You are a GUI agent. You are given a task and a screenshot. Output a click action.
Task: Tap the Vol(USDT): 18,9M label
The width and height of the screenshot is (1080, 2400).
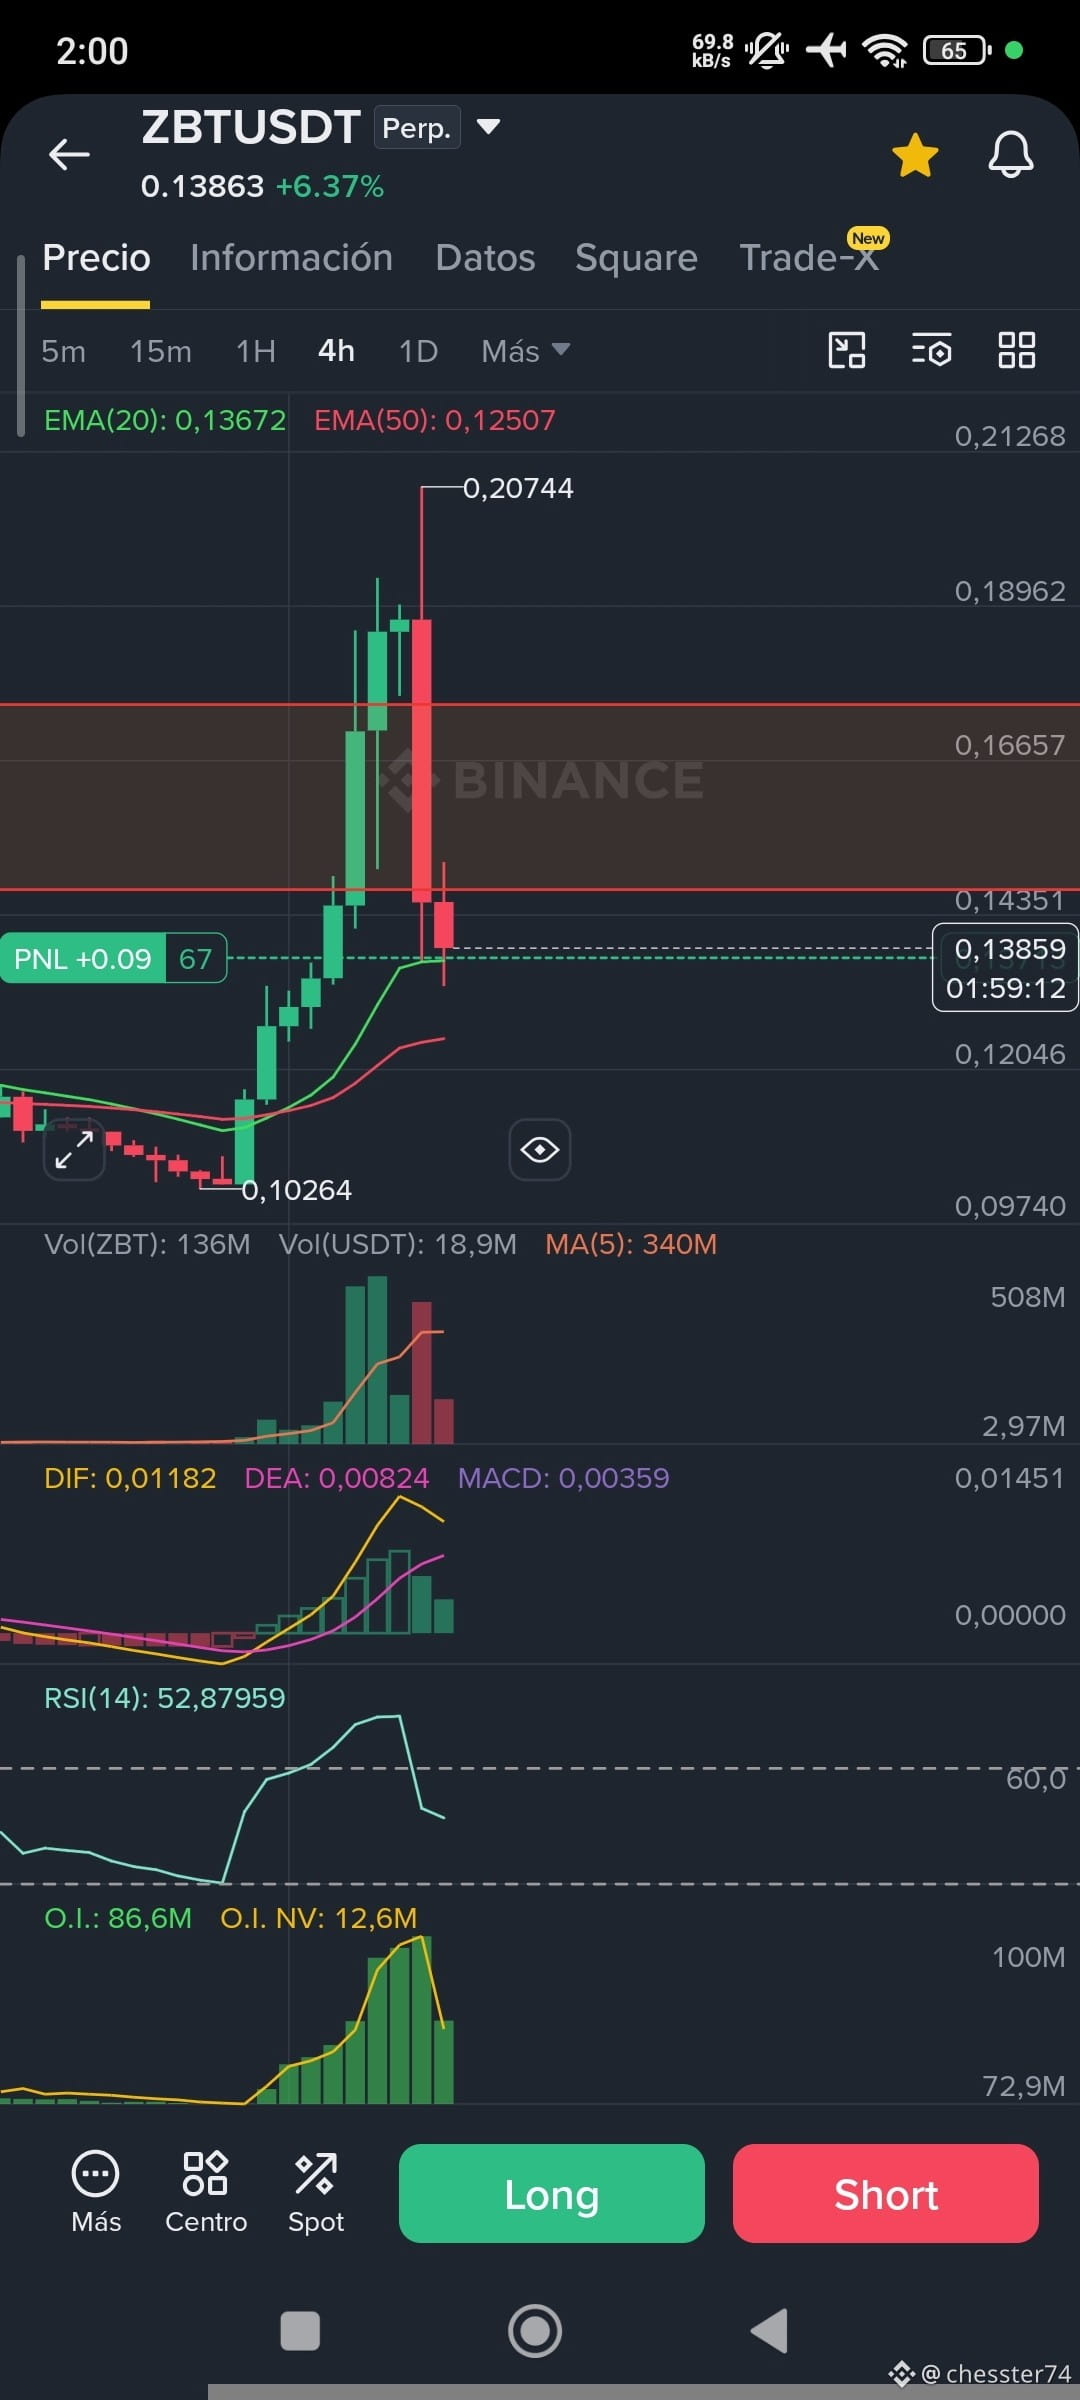coord(398,1244)
